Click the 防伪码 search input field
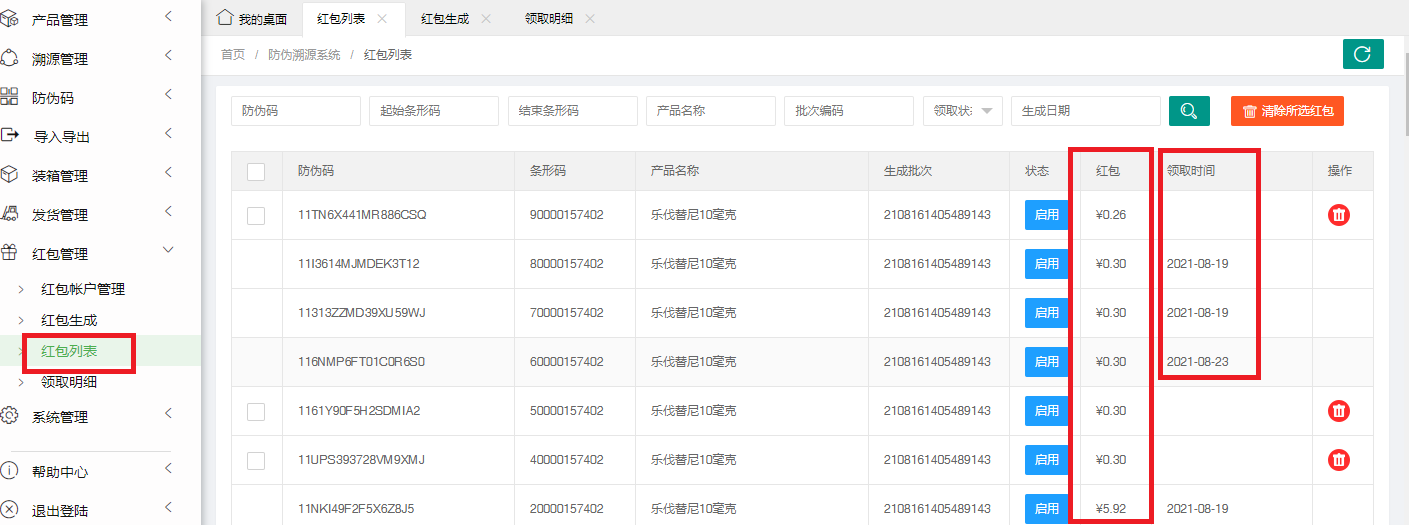1409x525 pixels. click(x=295, y=111)
